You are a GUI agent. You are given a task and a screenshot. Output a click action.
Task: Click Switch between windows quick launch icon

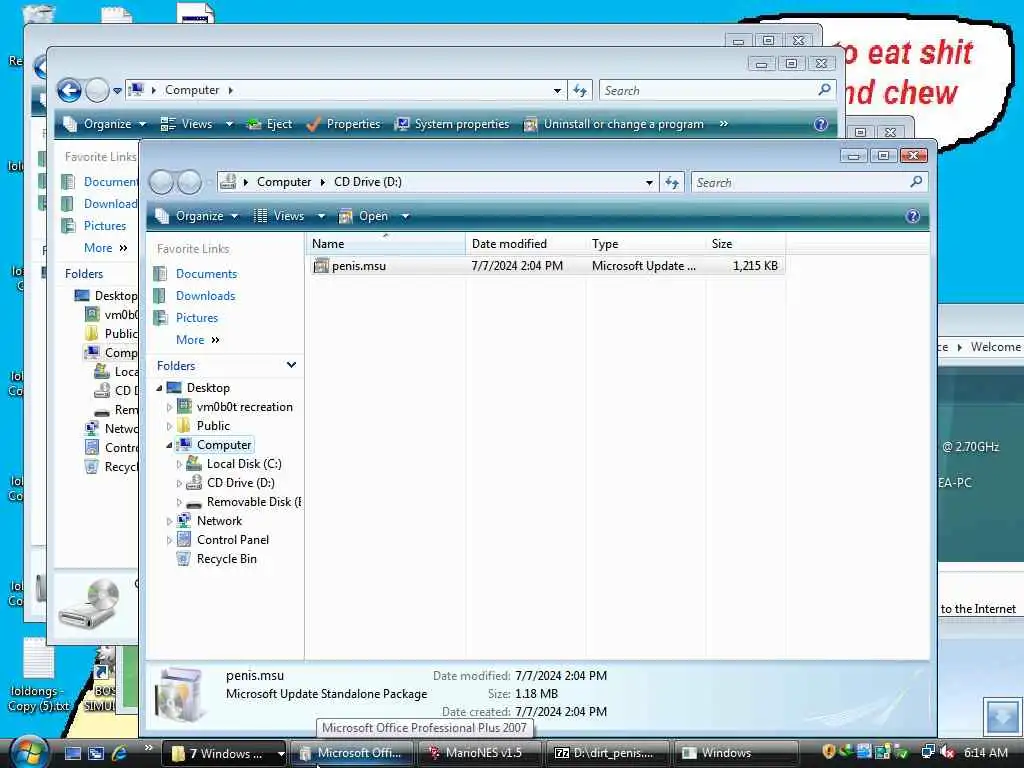[96, 753]
